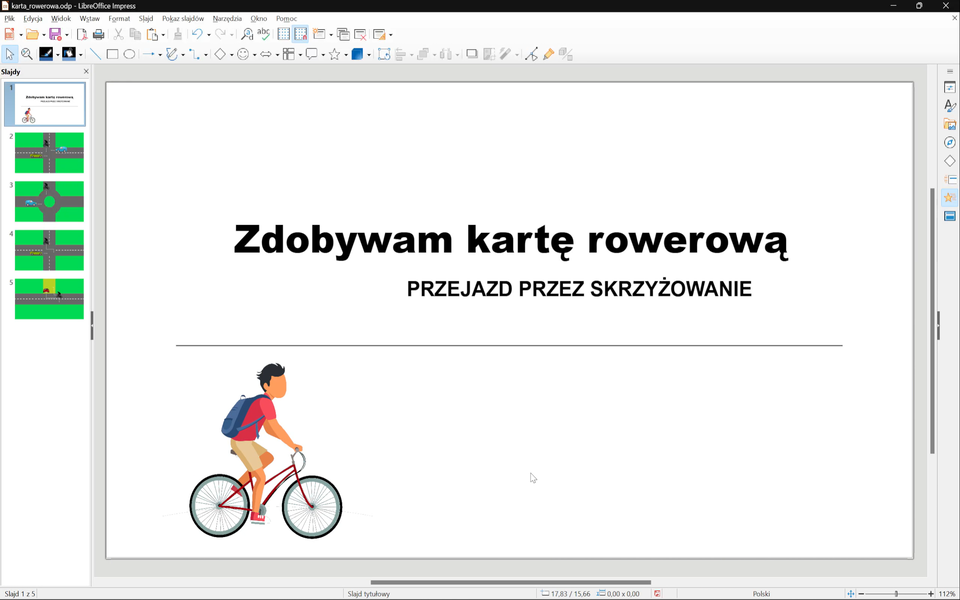Image resolution: width=960 pixels, height=600 pixels.
Task: Click the Polski language status field
Action: 761,594
